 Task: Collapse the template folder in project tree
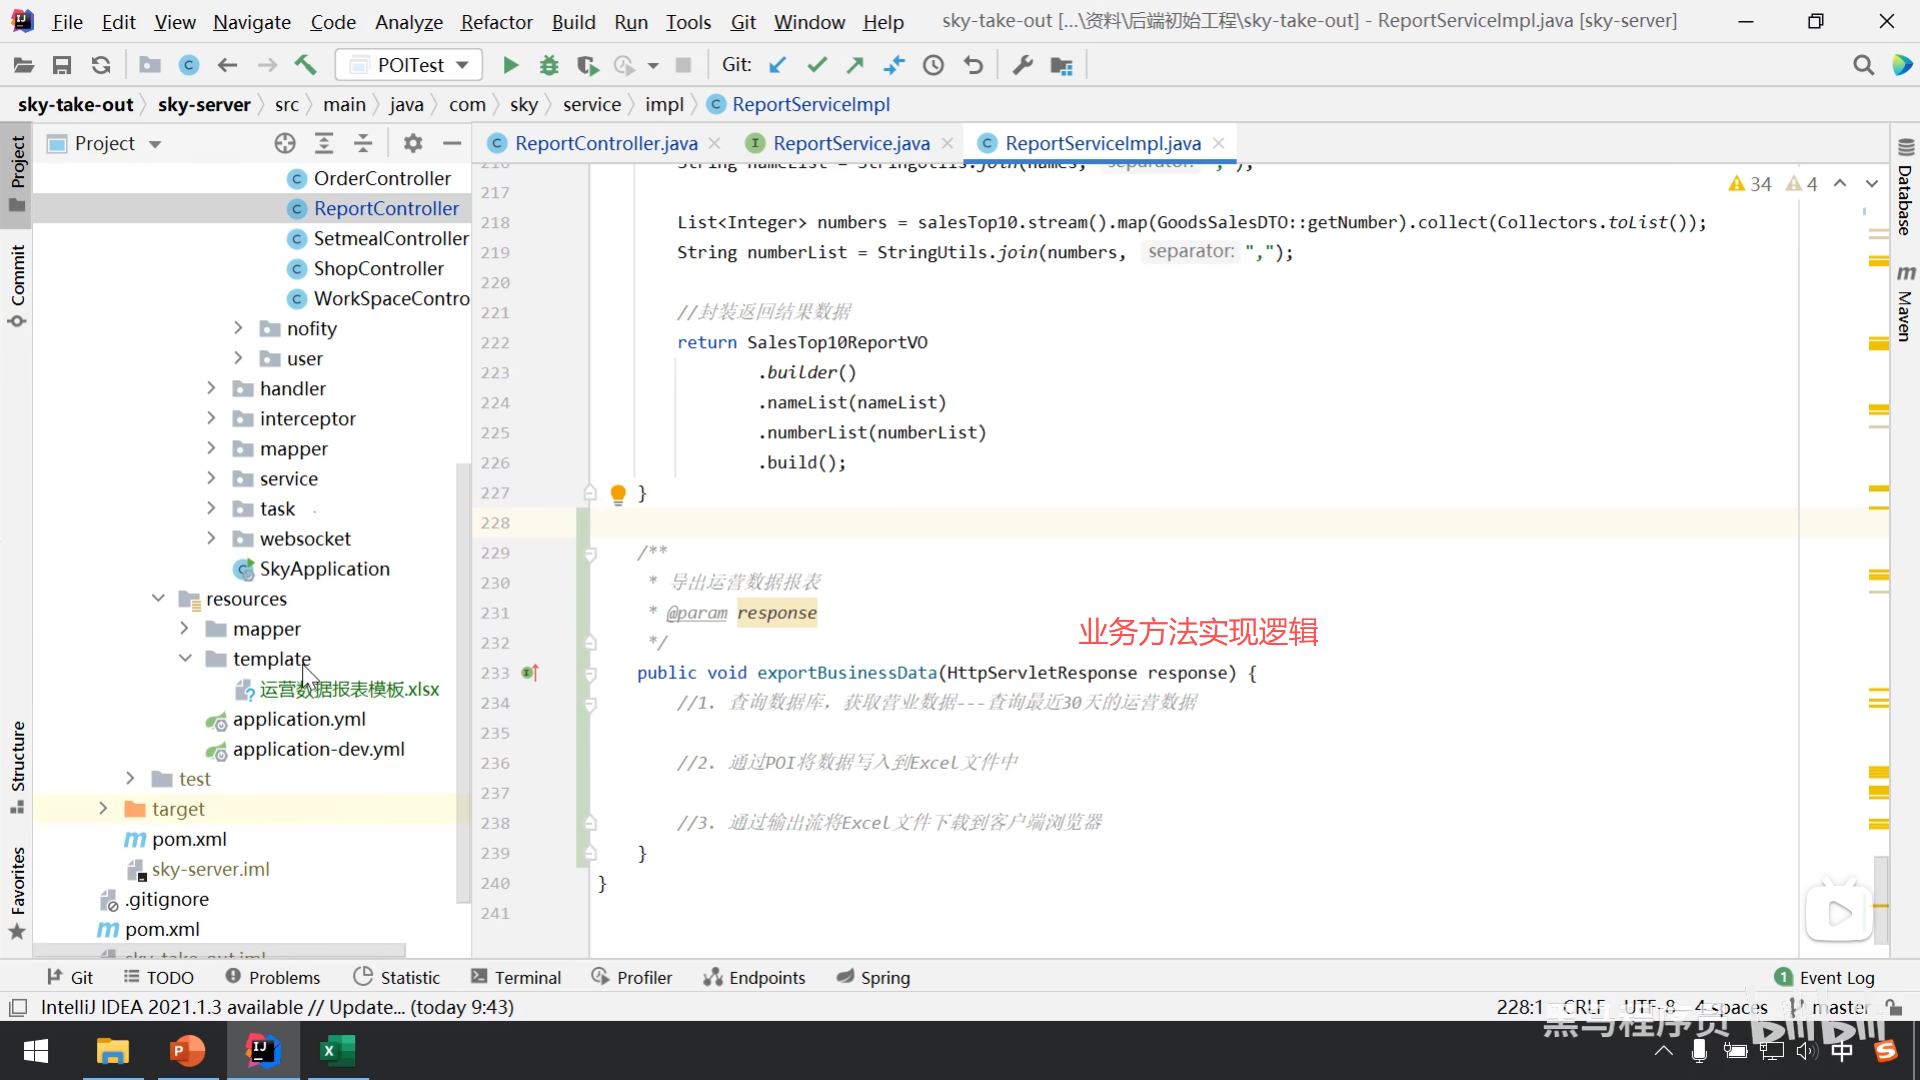pos(185,658)
